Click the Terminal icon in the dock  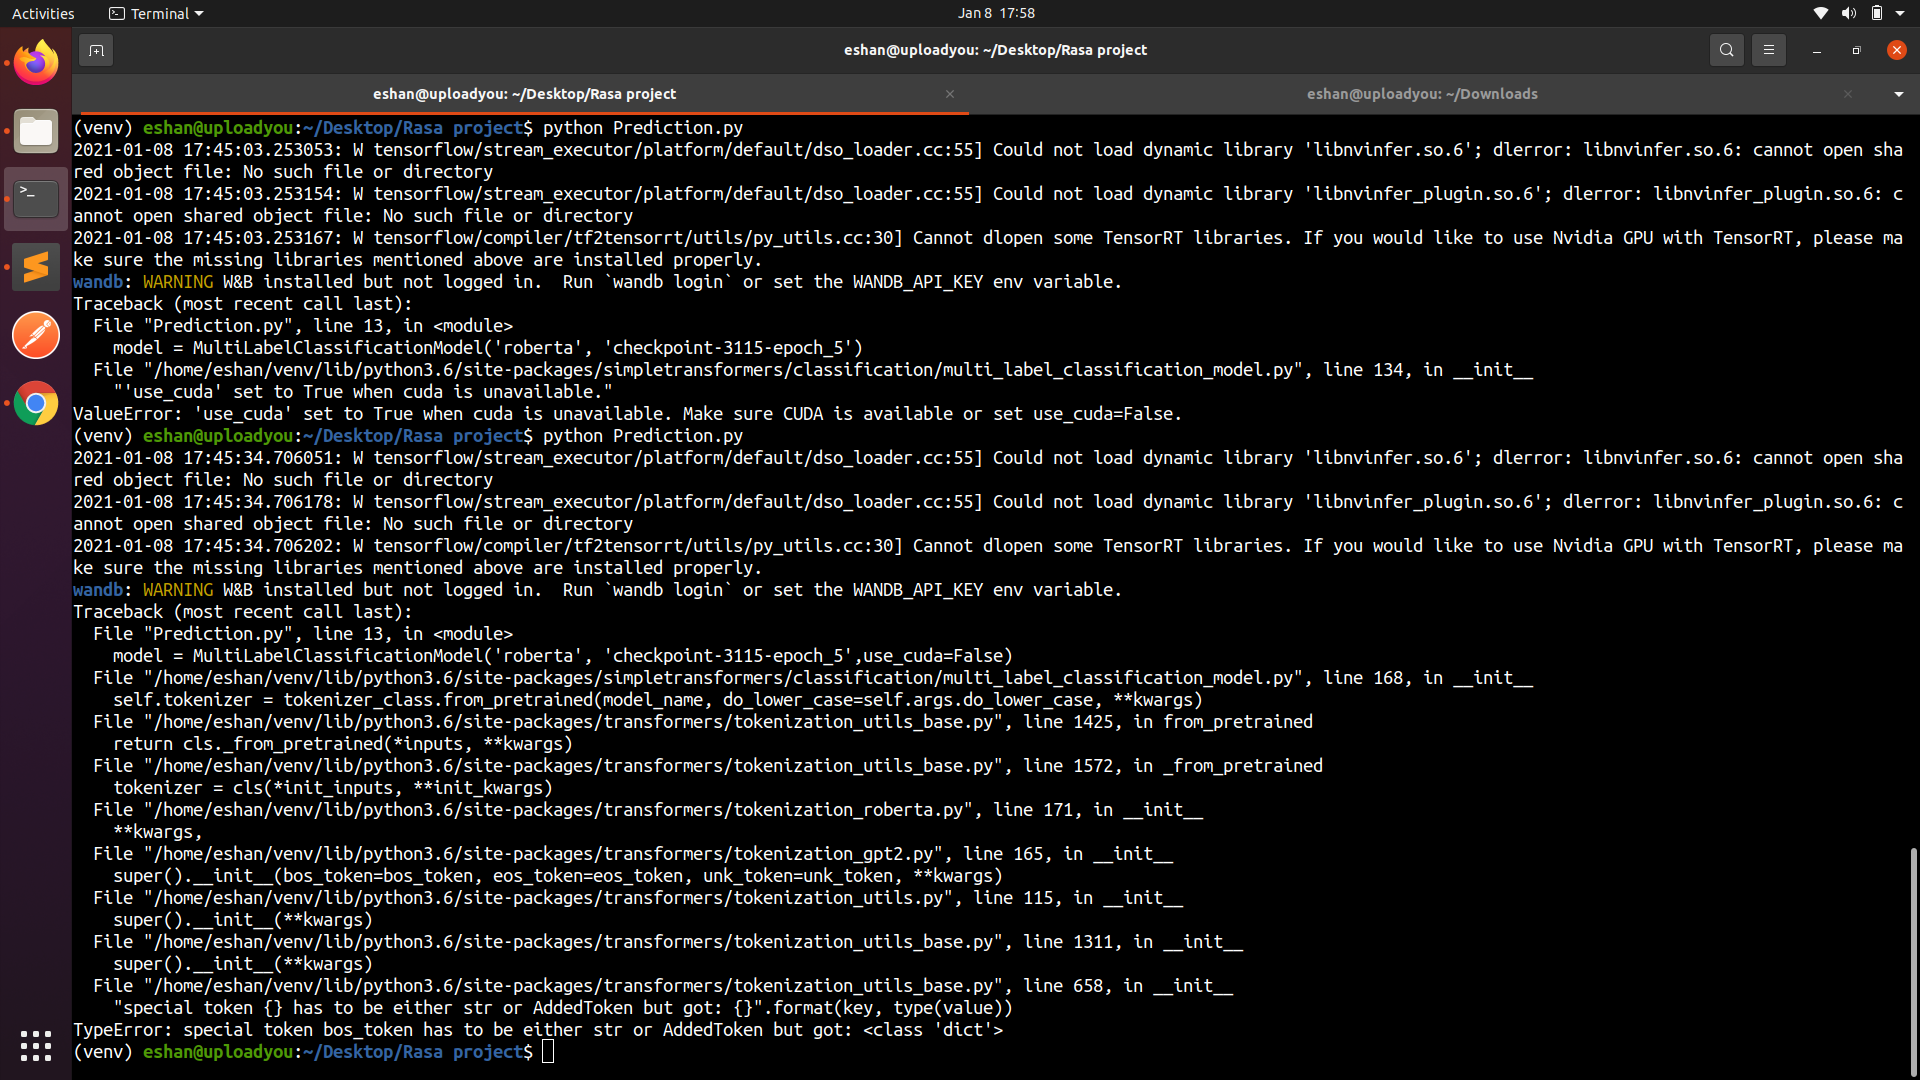36,199
